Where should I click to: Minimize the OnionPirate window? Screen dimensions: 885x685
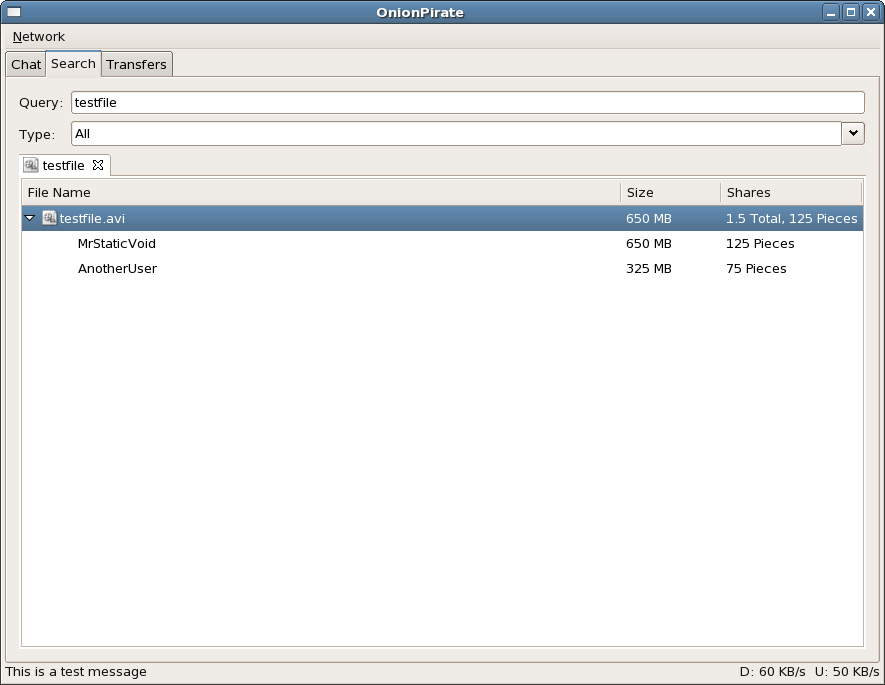832,12
